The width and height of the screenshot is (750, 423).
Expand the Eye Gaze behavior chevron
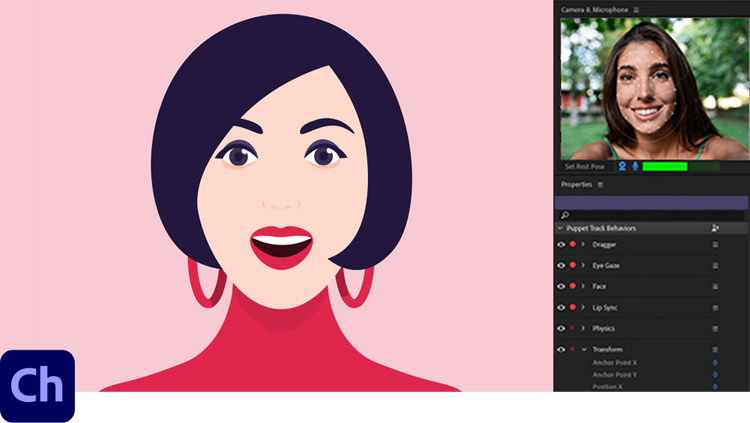pos(583,266)
